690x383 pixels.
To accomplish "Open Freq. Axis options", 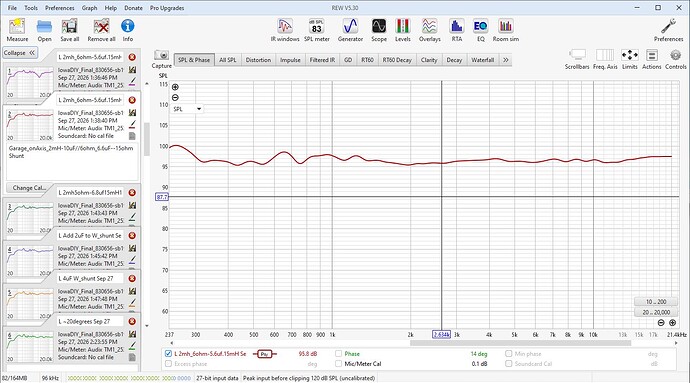I will (605, 59).
